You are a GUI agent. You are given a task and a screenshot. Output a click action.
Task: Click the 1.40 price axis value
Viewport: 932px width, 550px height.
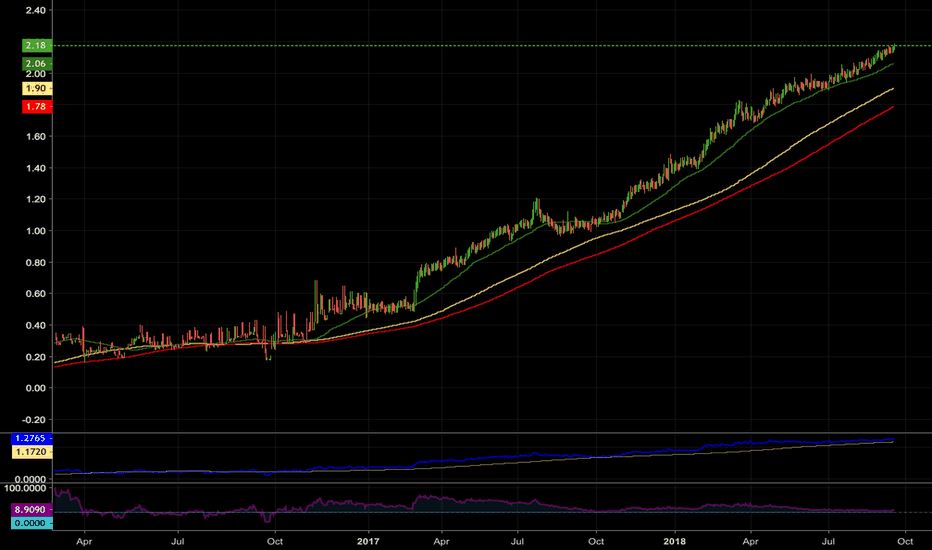tap(36, 168)
